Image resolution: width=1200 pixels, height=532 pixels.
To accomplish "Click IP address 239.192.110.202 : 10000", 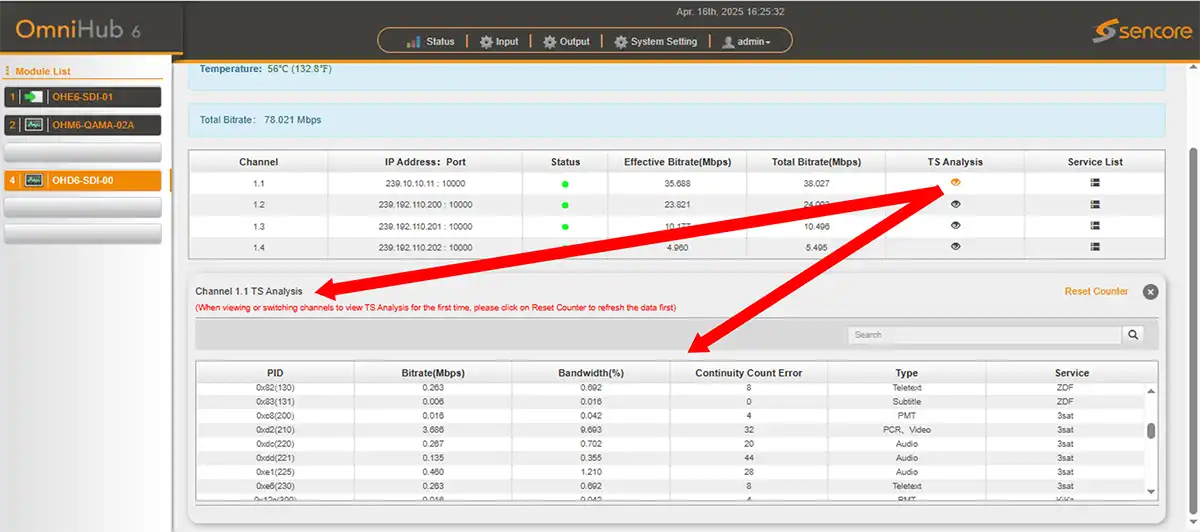I will point(426,247).
